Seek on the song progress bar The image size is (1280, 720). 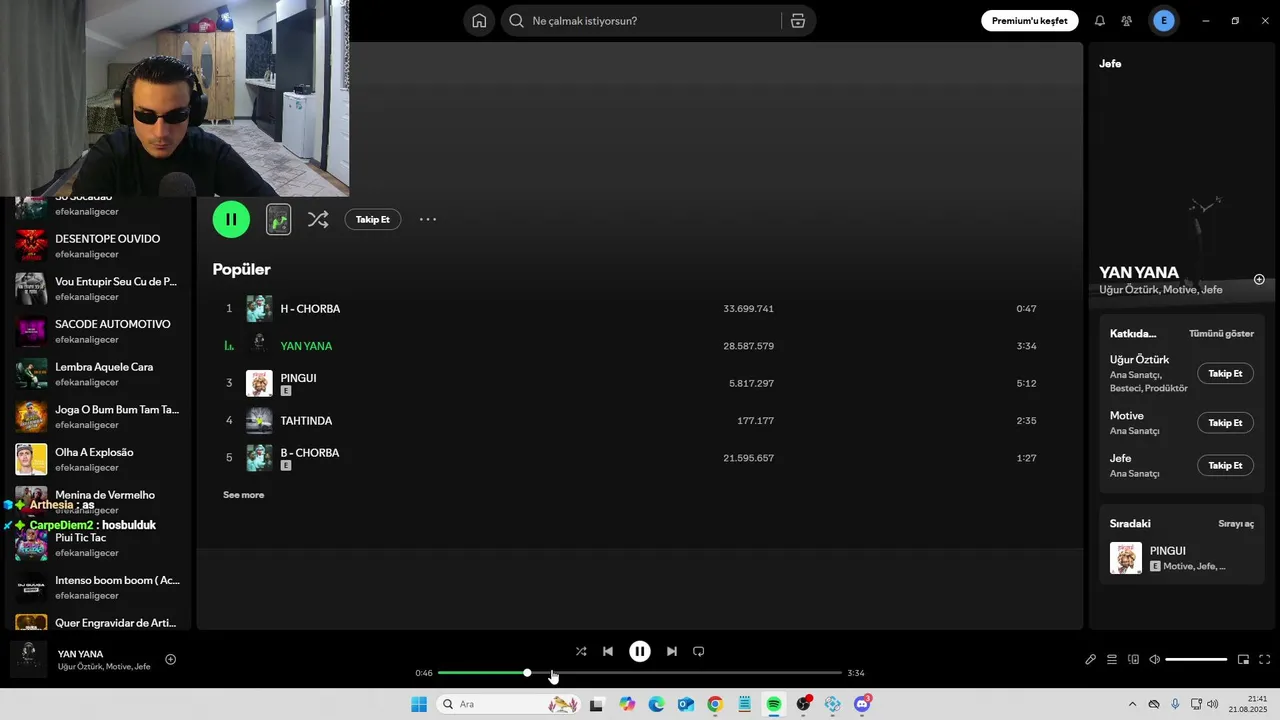pyautogui.click(x=640, y=673)
